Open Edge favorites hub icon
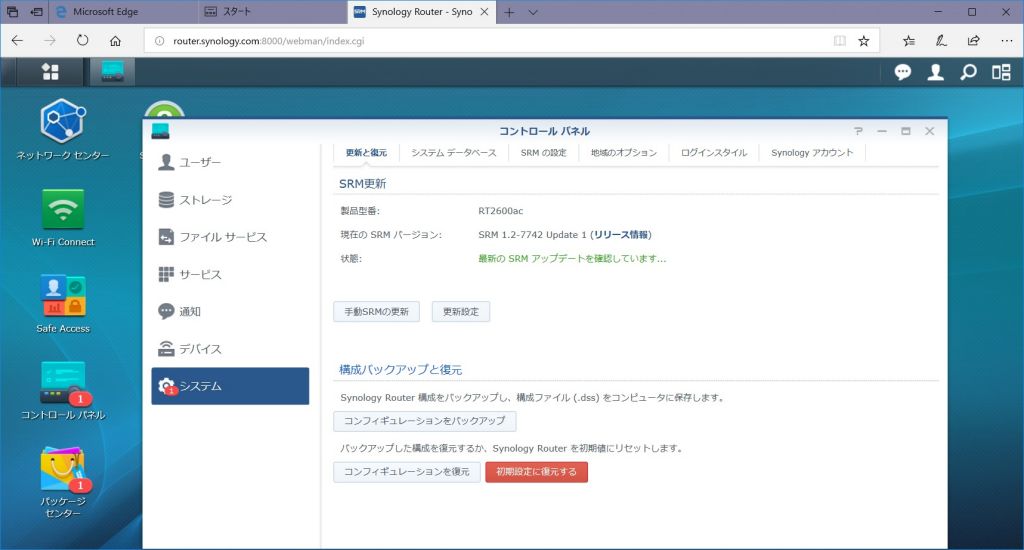This screenshot has width=1024, height=550. tap(908, 40)
